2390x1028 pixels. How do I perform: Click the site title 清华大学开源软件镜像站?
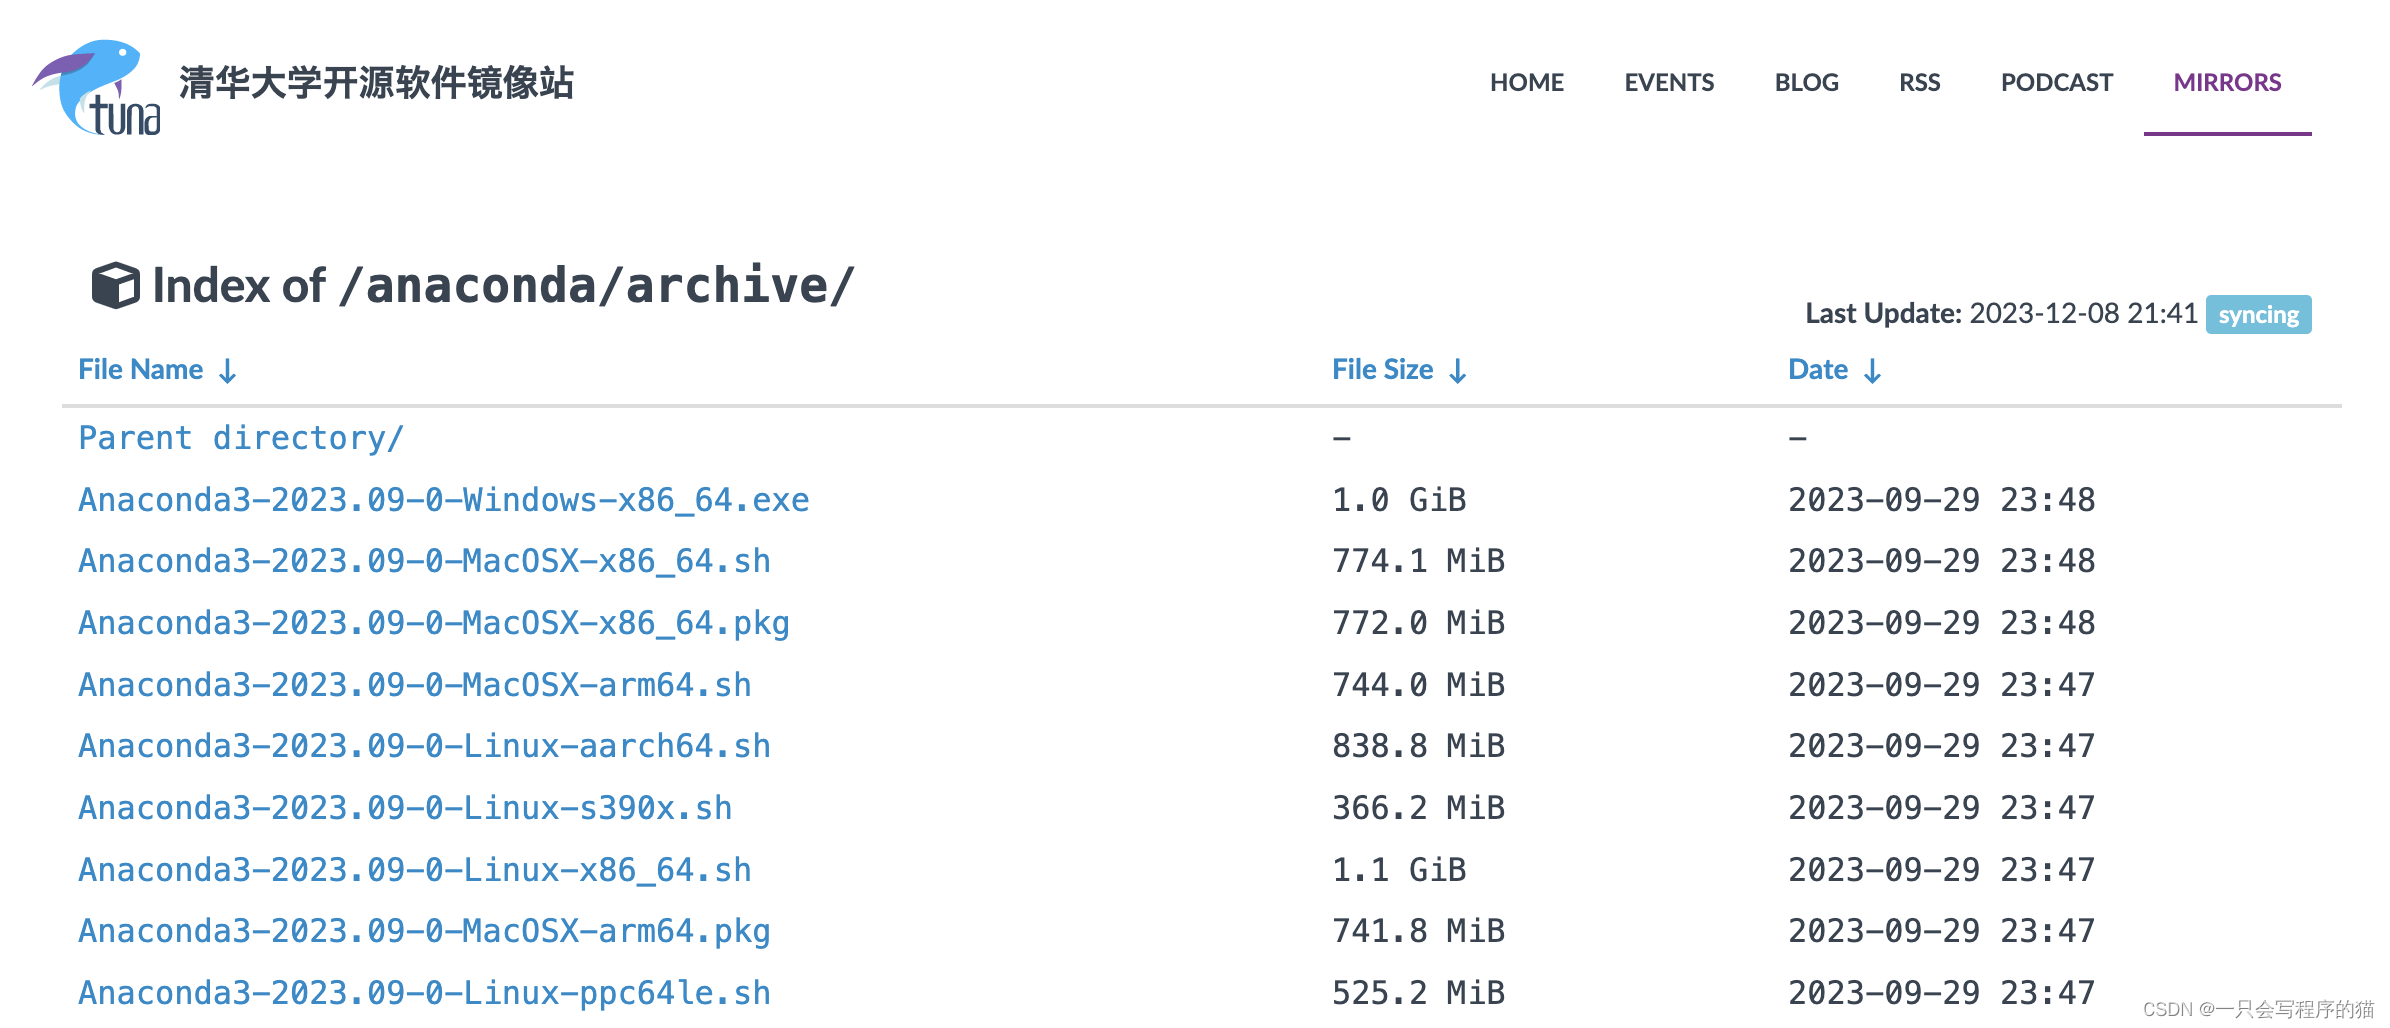[377, 83]
